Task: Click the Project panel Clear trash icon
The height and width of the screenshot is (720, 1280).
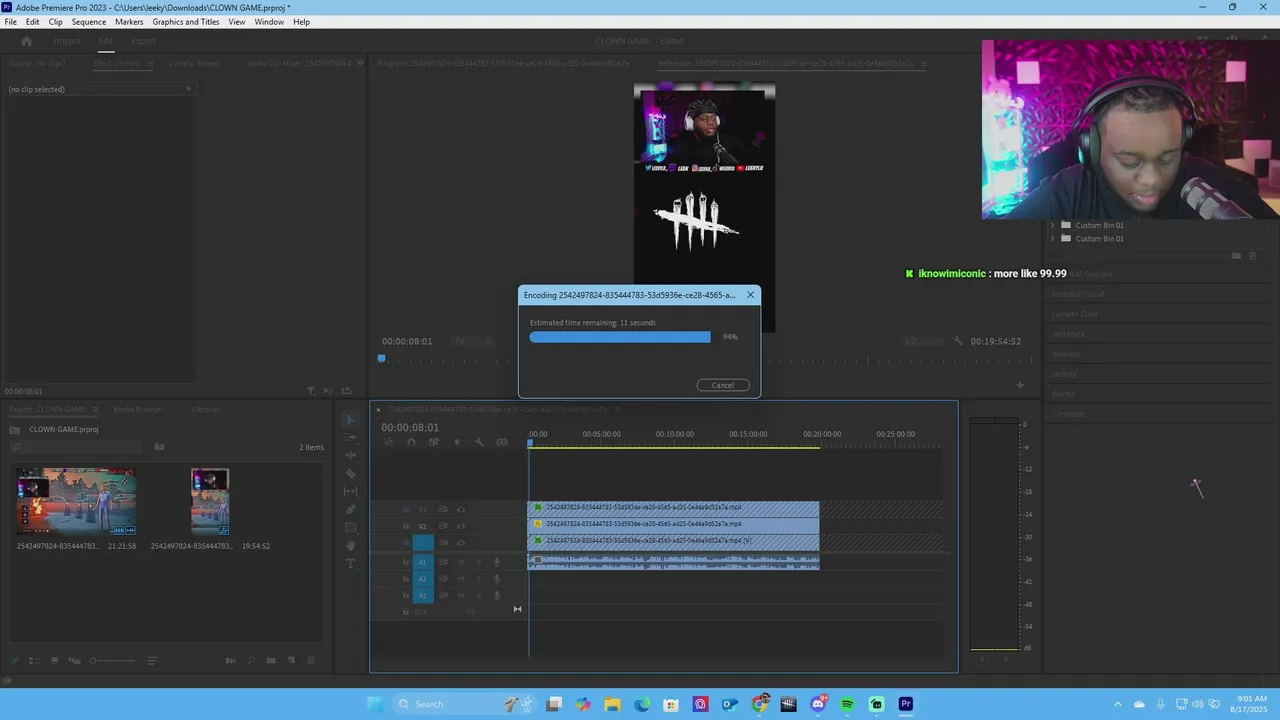Action: pyautogui.click(x=310, y=661)
